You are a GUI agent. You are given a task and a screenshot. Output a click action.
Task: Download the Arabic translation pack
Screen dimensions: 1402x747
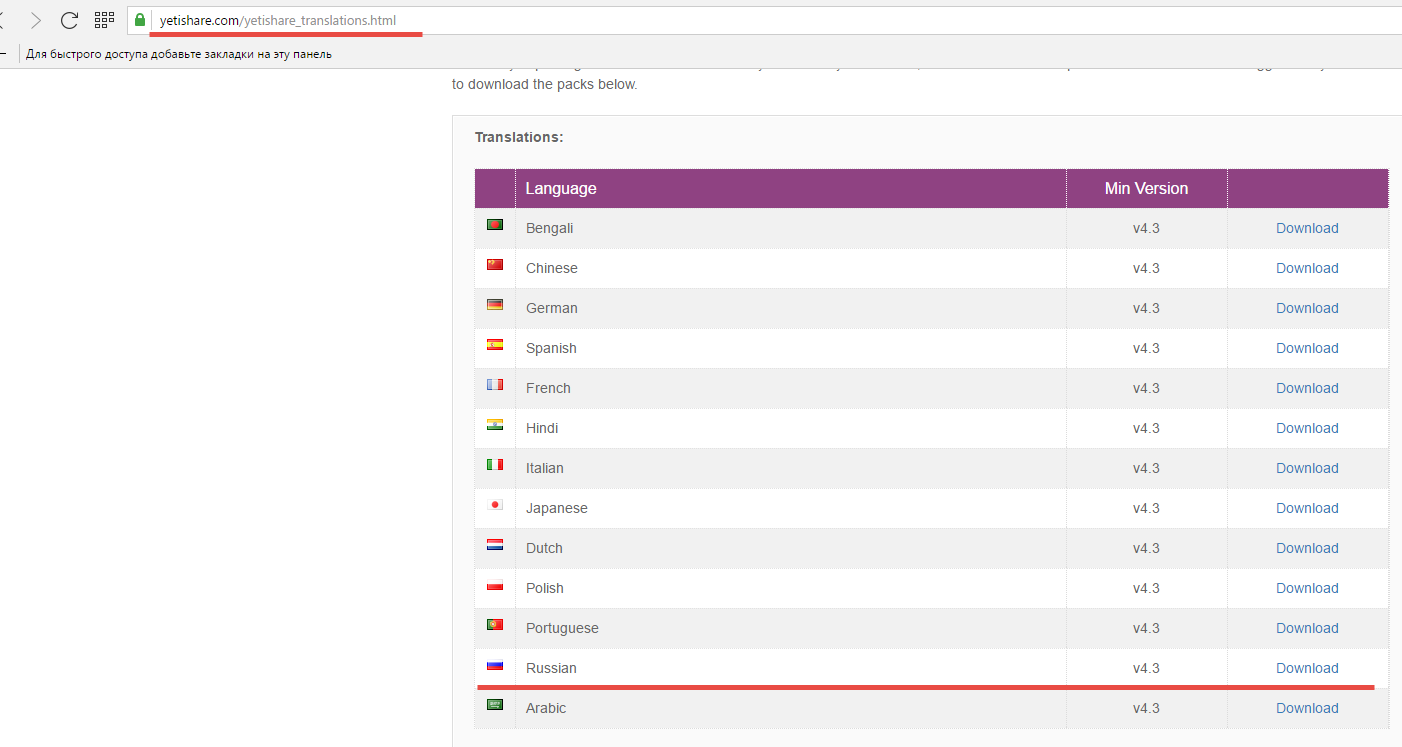coord(1307,708)
